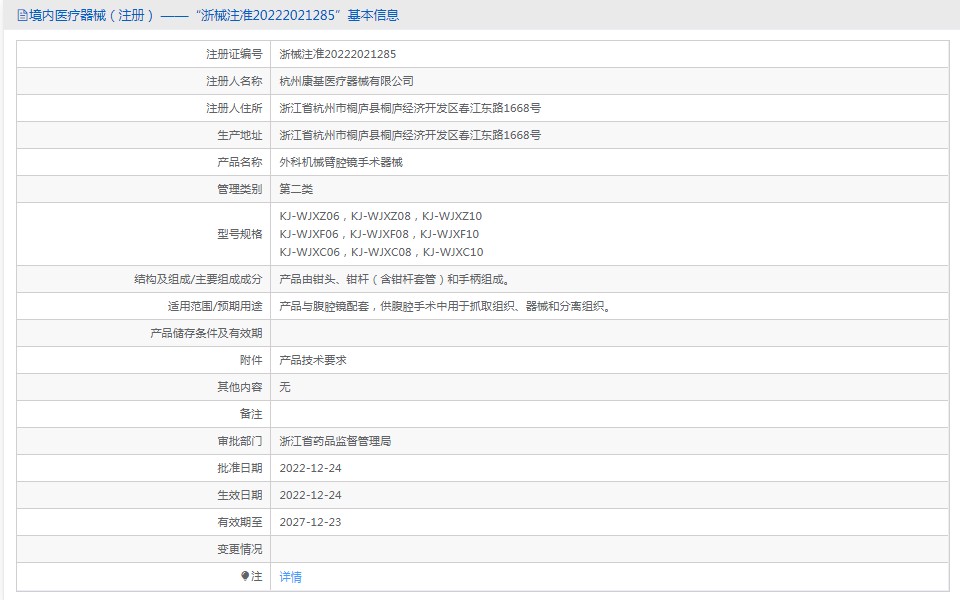Click the 产品名称 label
Screen dimensions: 960x600
click(x=239, y=162)
